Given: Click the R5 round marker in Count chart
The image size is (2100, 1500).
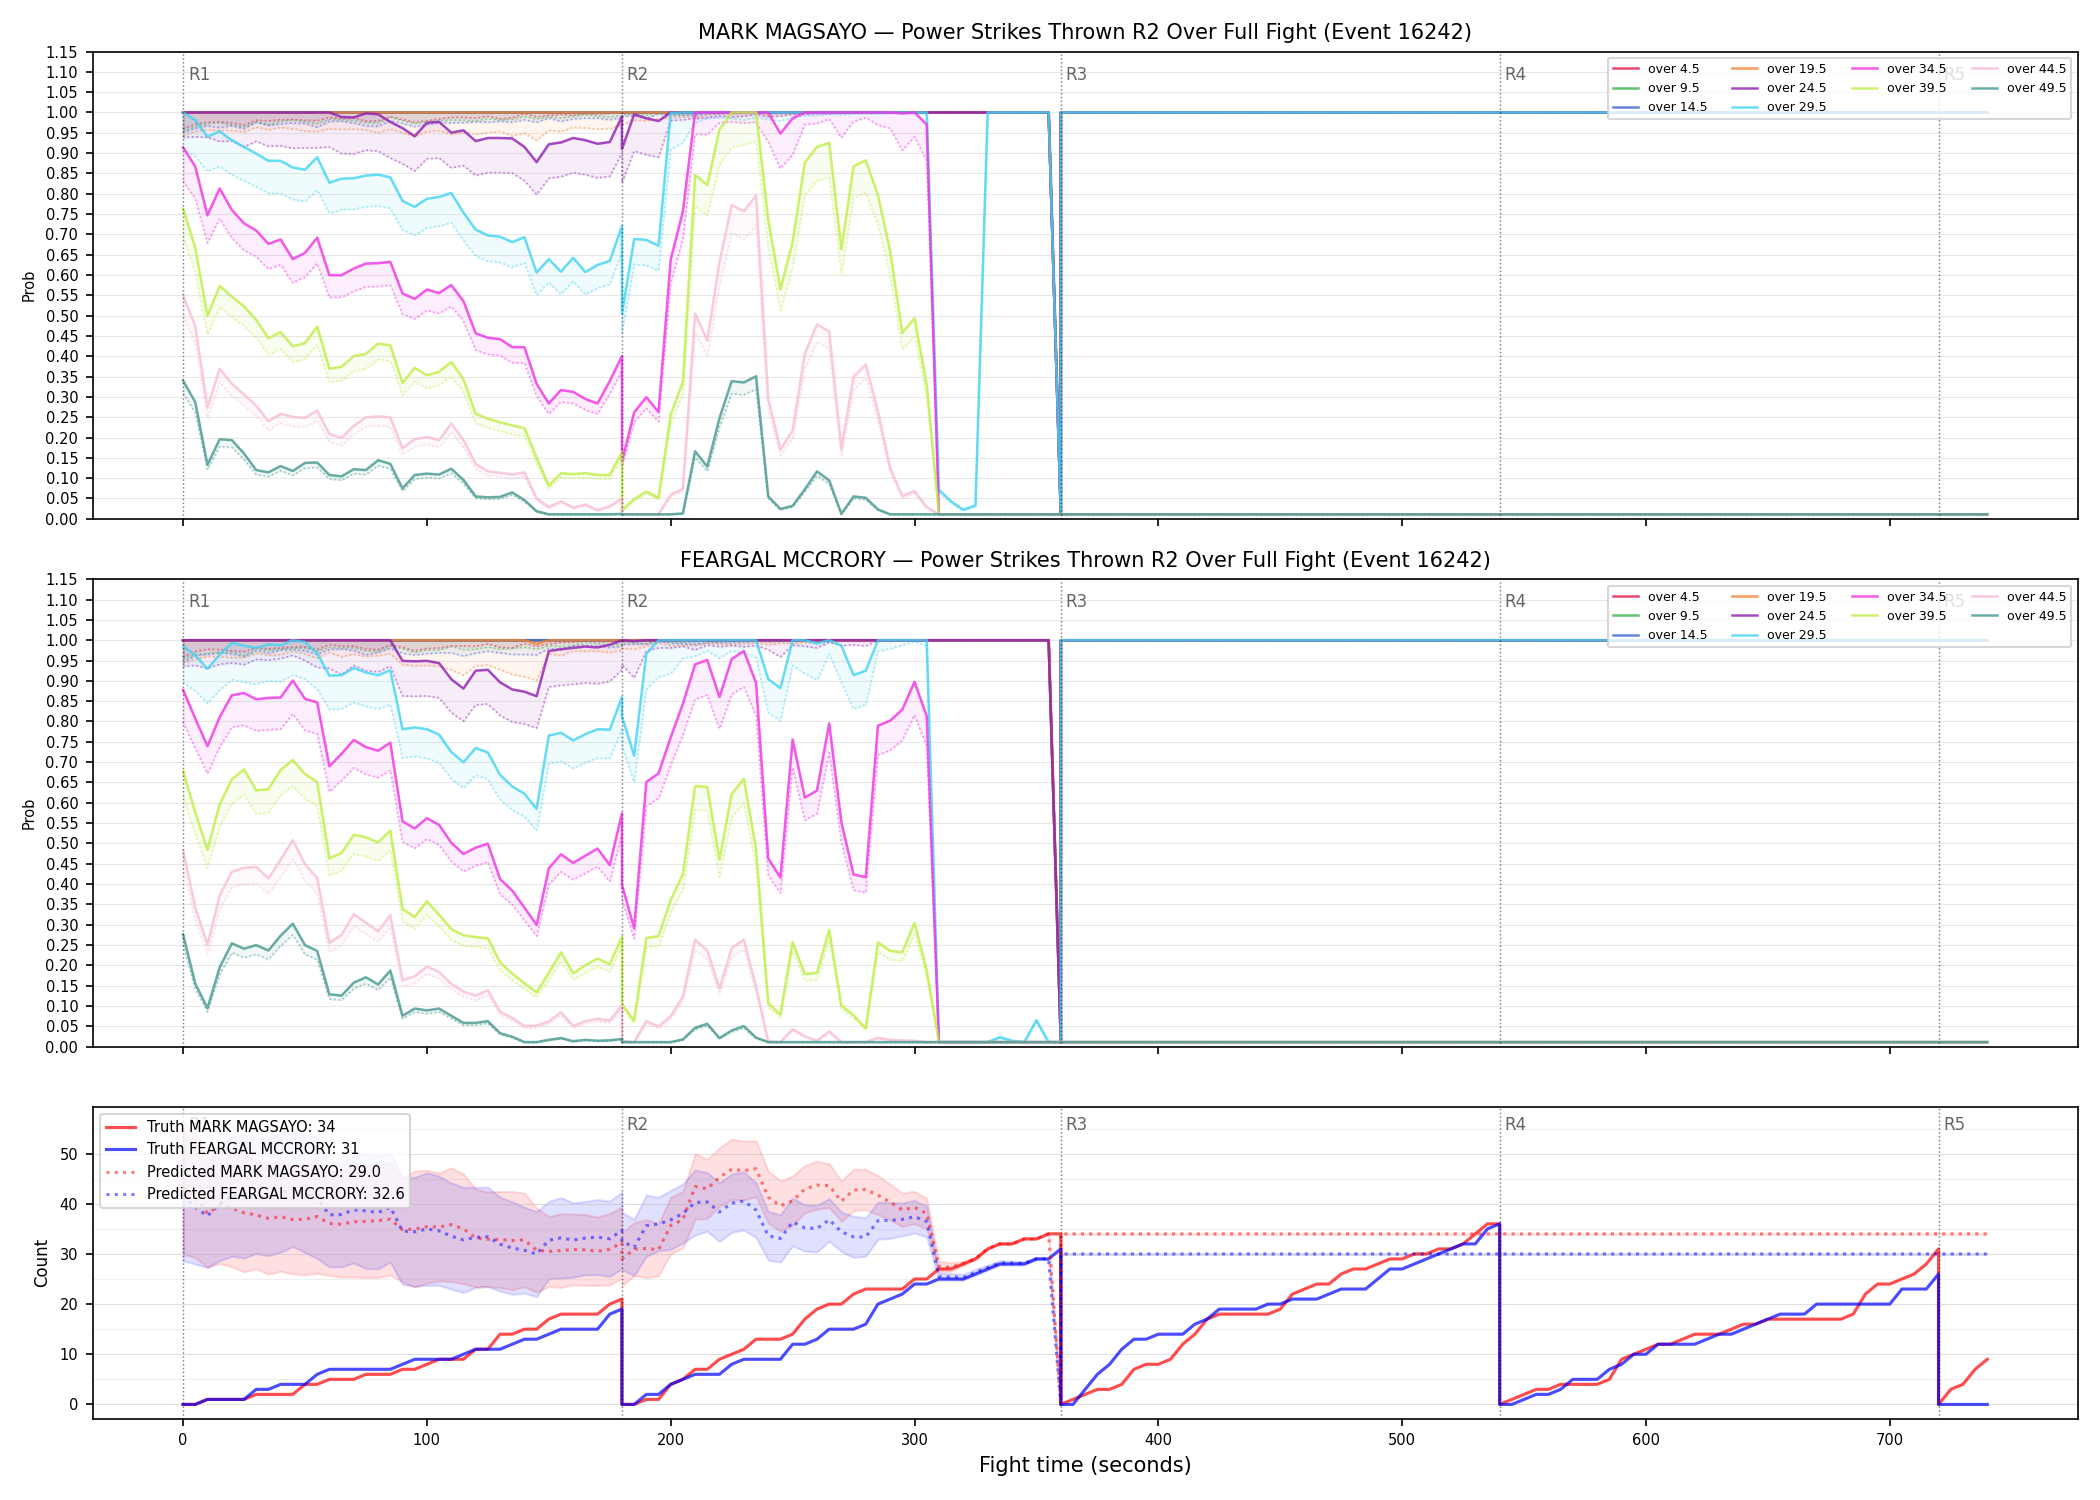Looking at the screenshot, I should point(1954,1124).
